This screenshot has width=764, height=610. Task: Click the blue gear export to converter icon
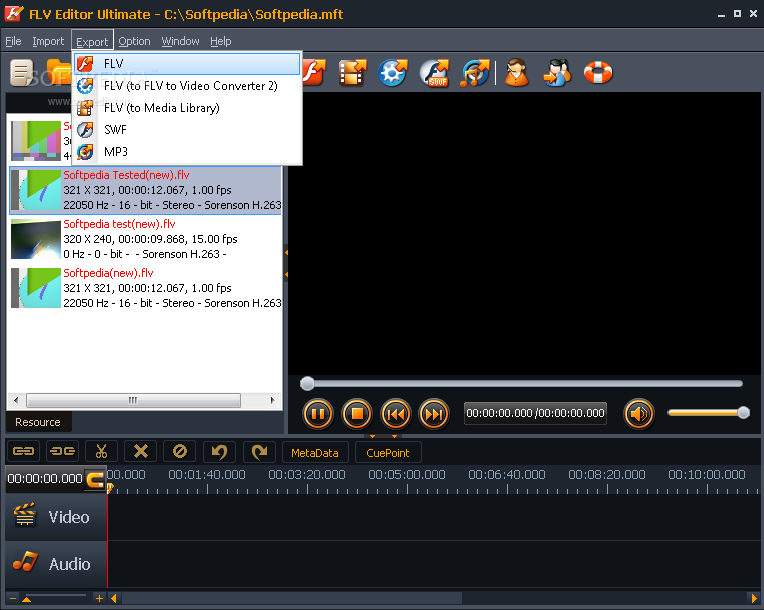point(393,73)
